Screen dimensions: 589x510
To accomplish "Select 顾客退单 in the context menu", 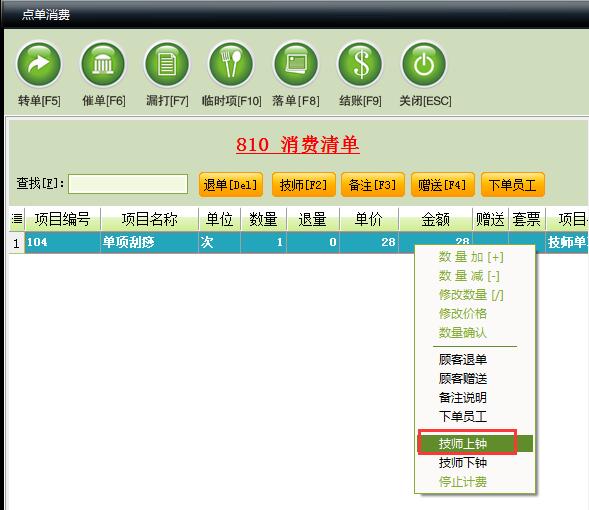I will [463, 359].
